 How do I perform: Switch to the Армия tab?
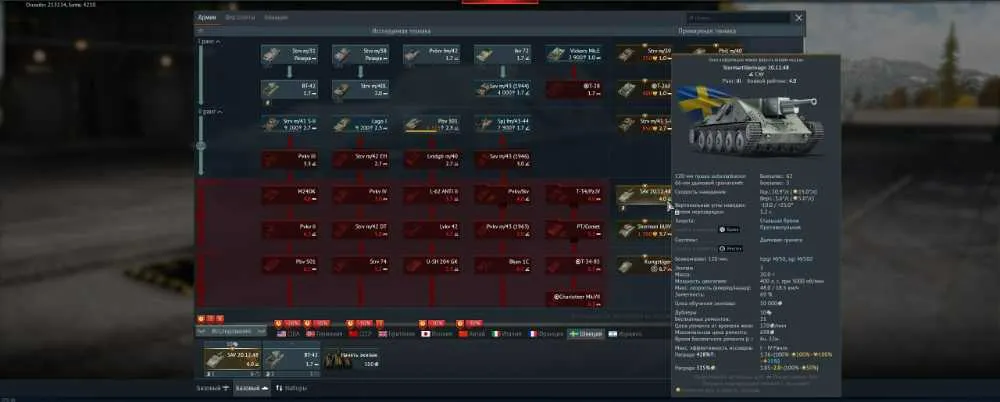[x=206, y=18]
